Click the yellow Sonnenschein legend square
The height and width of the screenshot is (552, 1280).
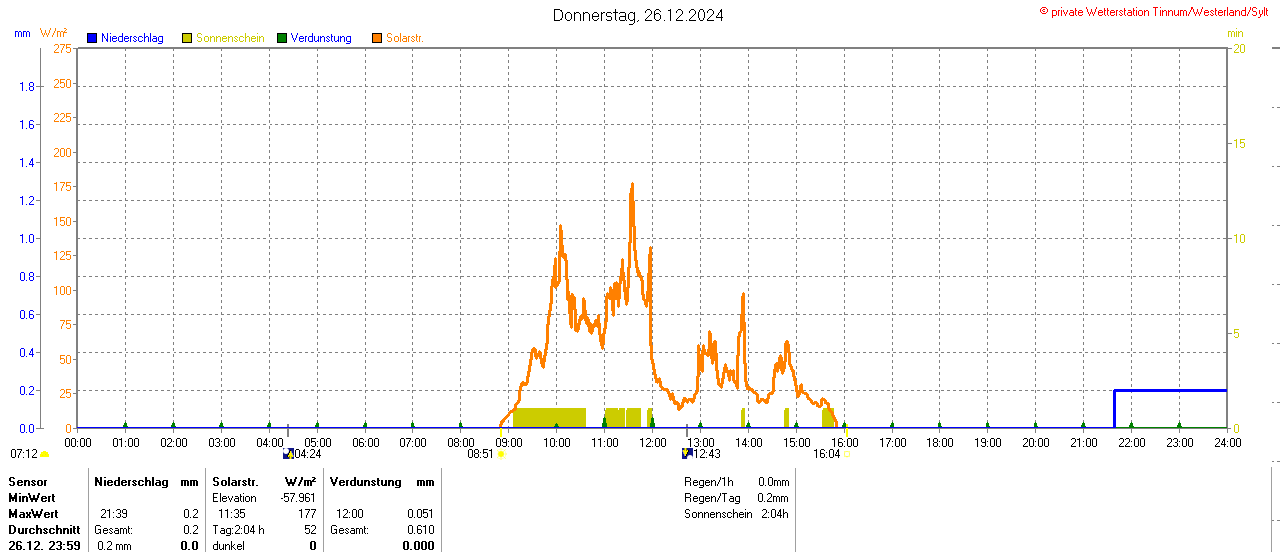[187, 38]
